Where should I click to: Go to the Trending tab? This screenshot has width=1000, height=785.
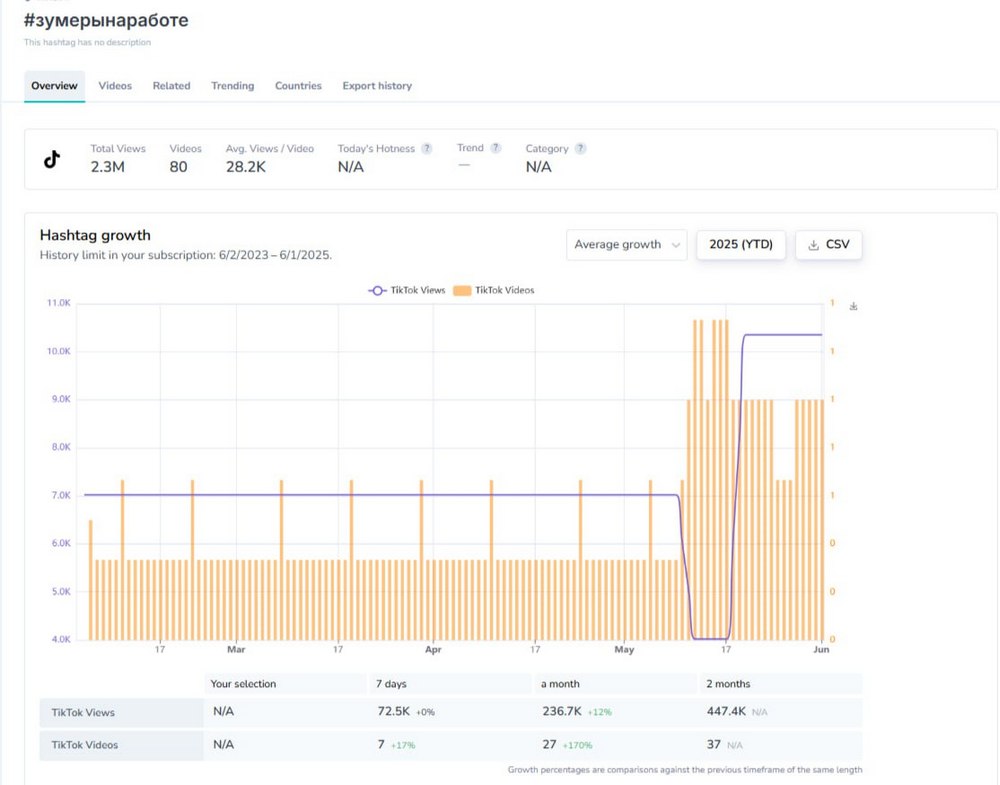232,86
